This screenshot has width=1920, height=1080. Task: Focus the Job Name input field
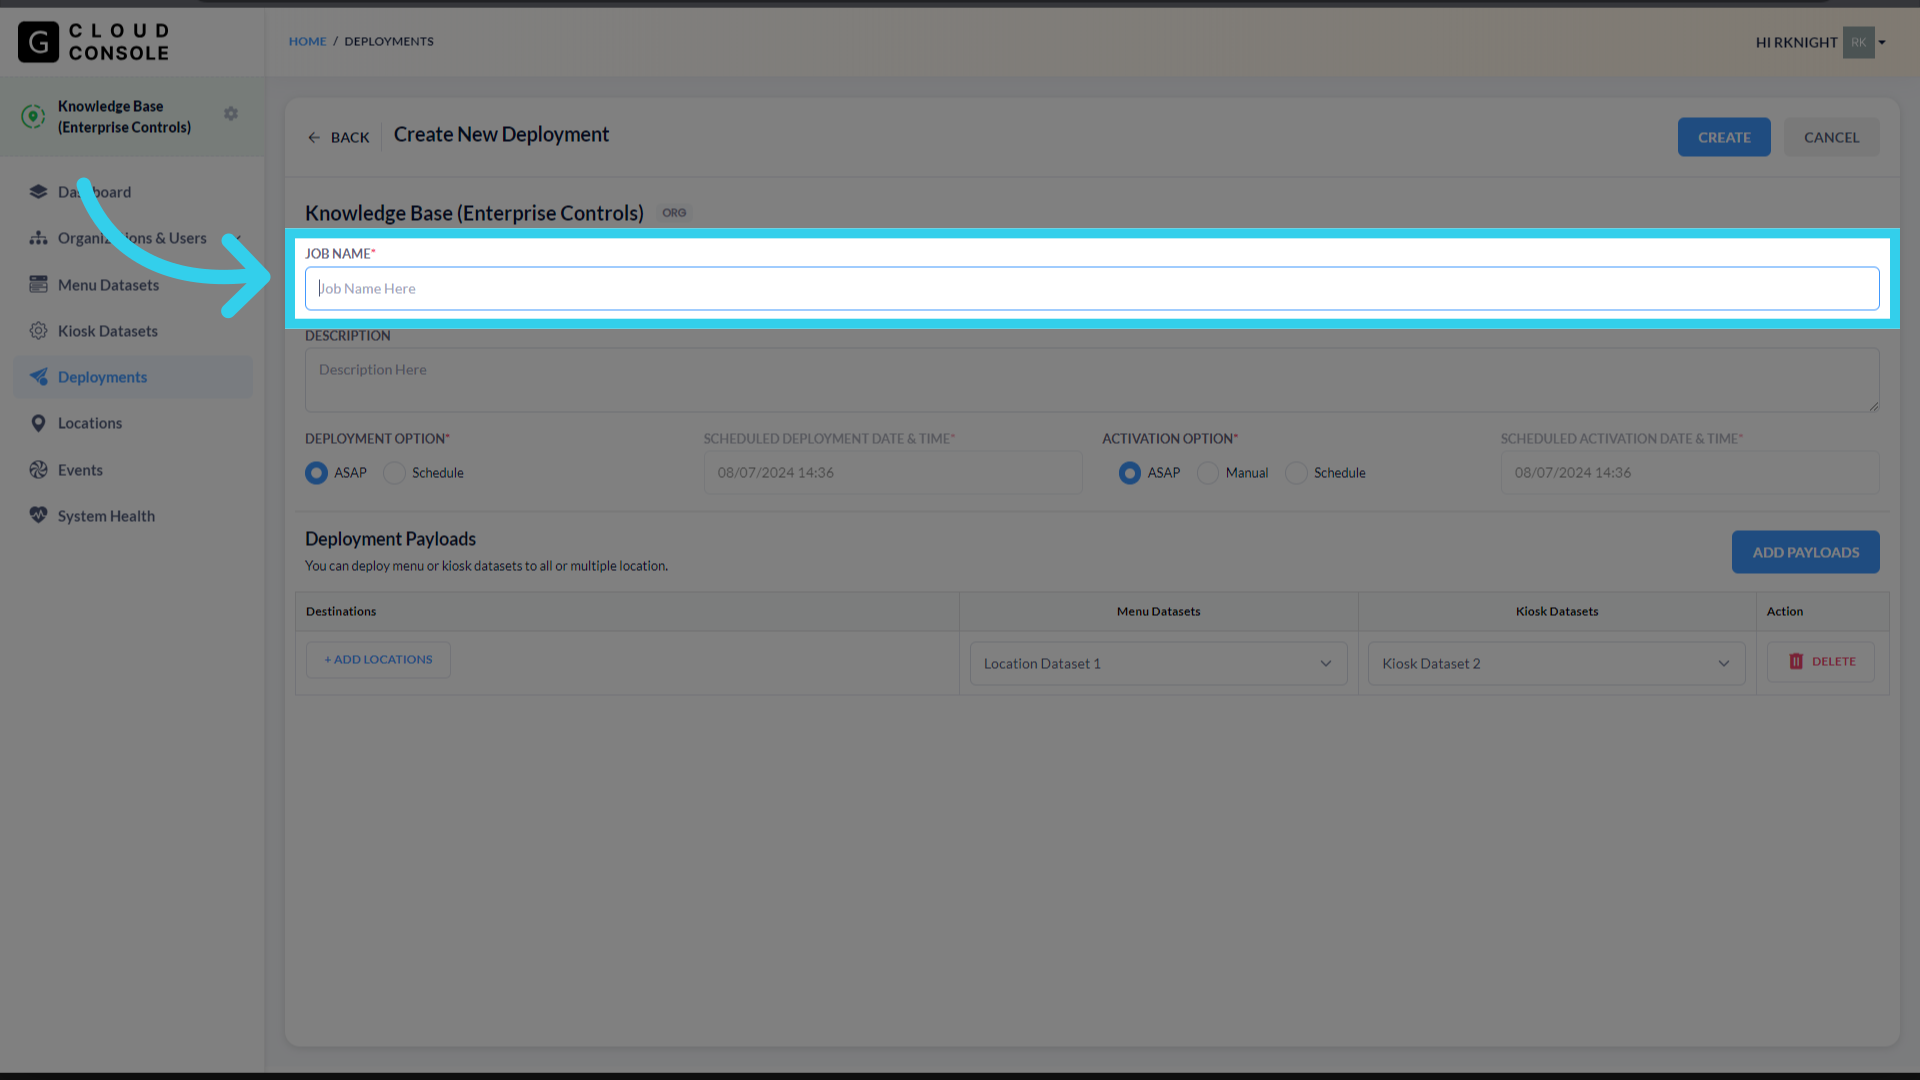(1092, 288)
